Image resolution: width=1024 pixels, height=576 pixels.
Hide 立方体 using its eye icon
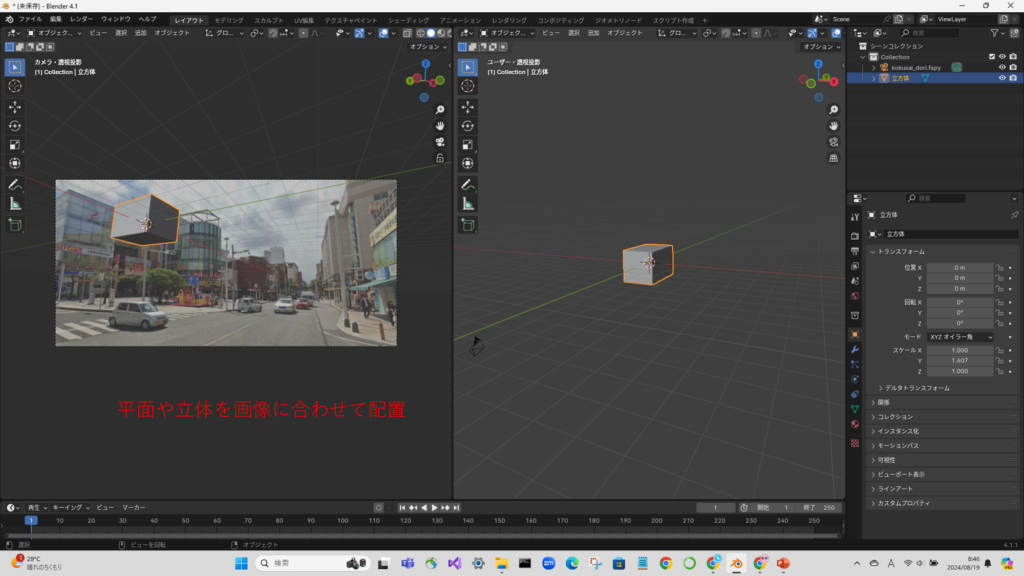coord(1001,78)
